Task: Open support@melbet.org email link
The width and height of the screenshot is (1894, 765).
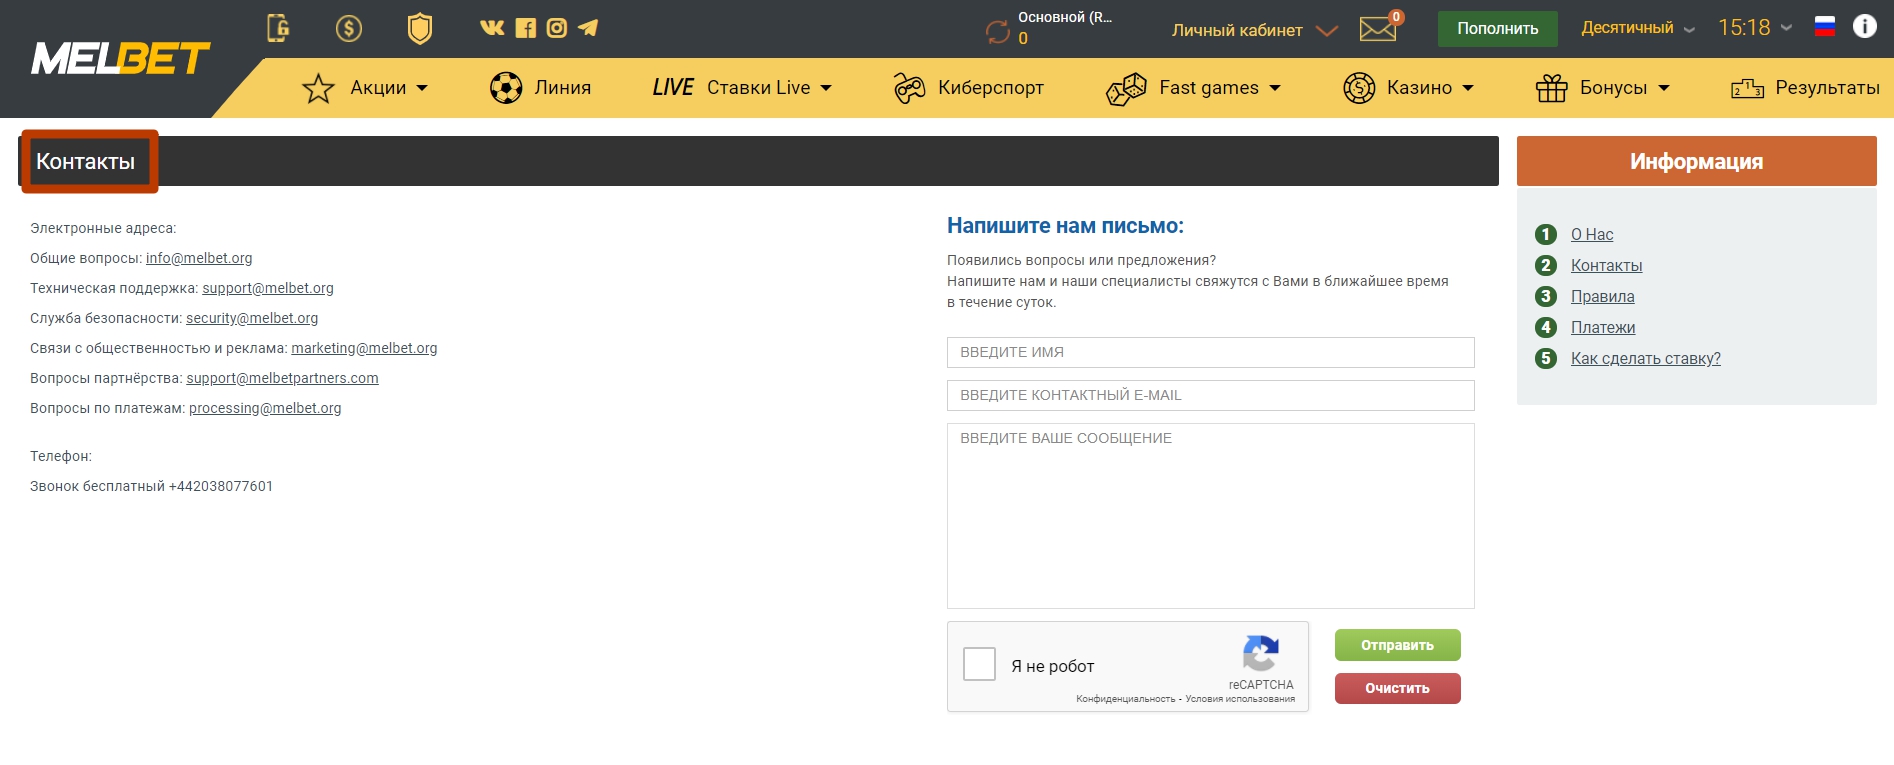Action: pyautogui.click(x=268, y=288)
